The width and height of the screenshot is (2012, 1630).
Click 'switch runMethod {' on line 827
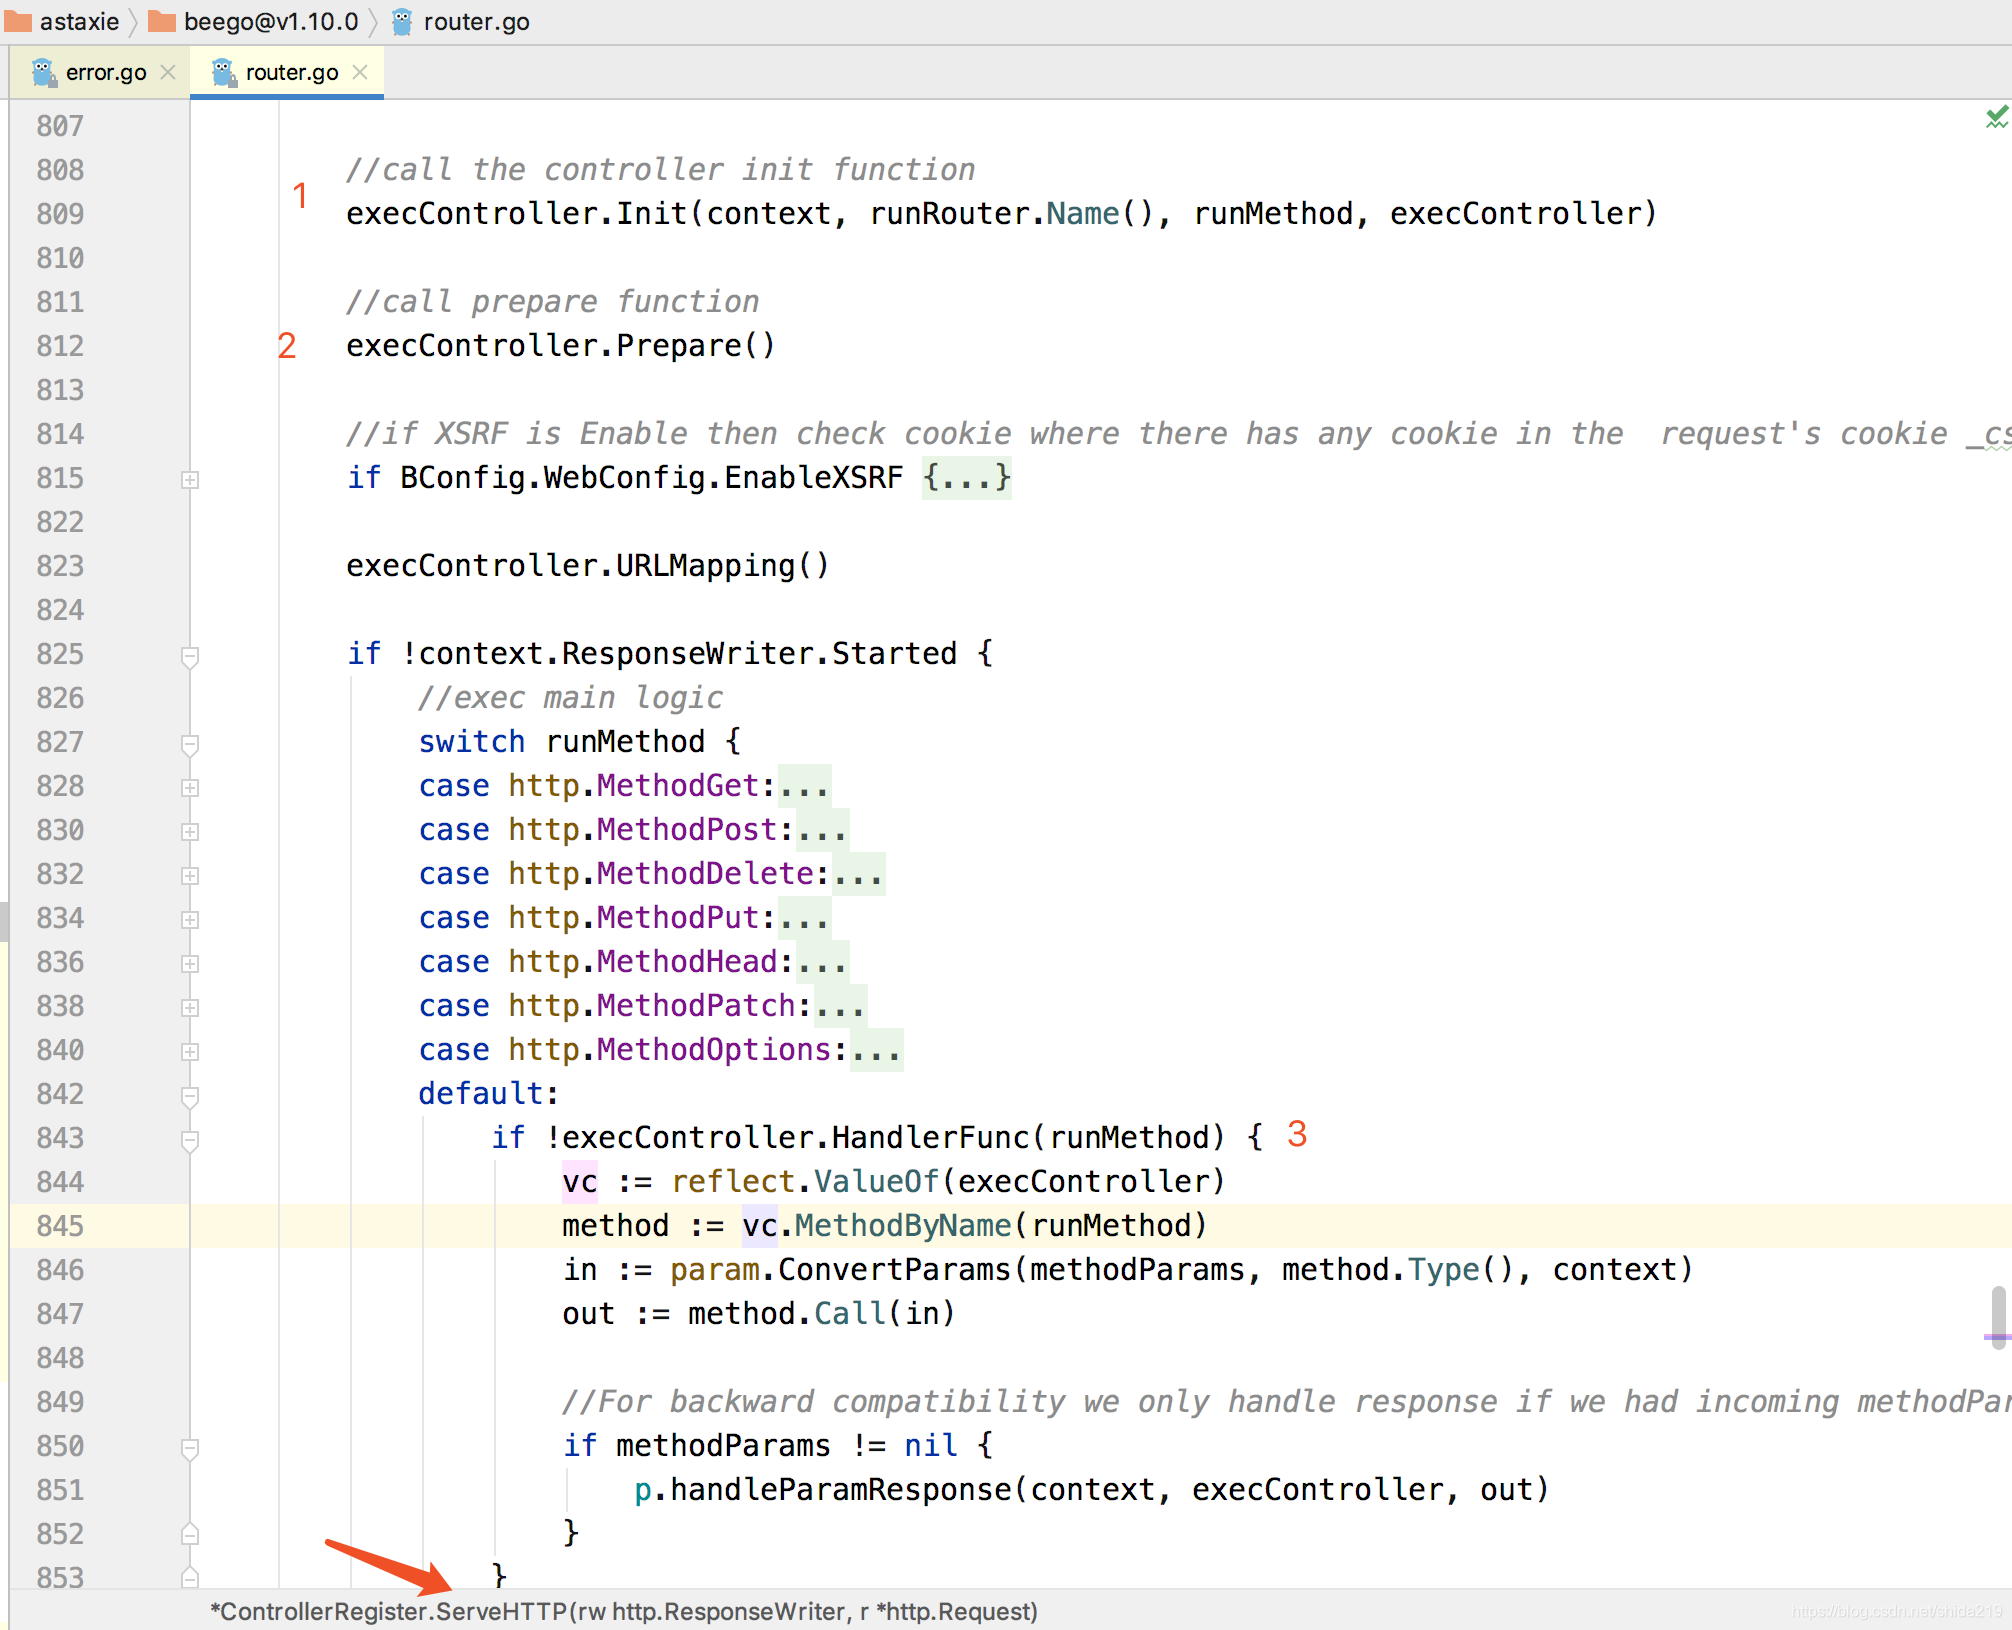tap(580, 742)
